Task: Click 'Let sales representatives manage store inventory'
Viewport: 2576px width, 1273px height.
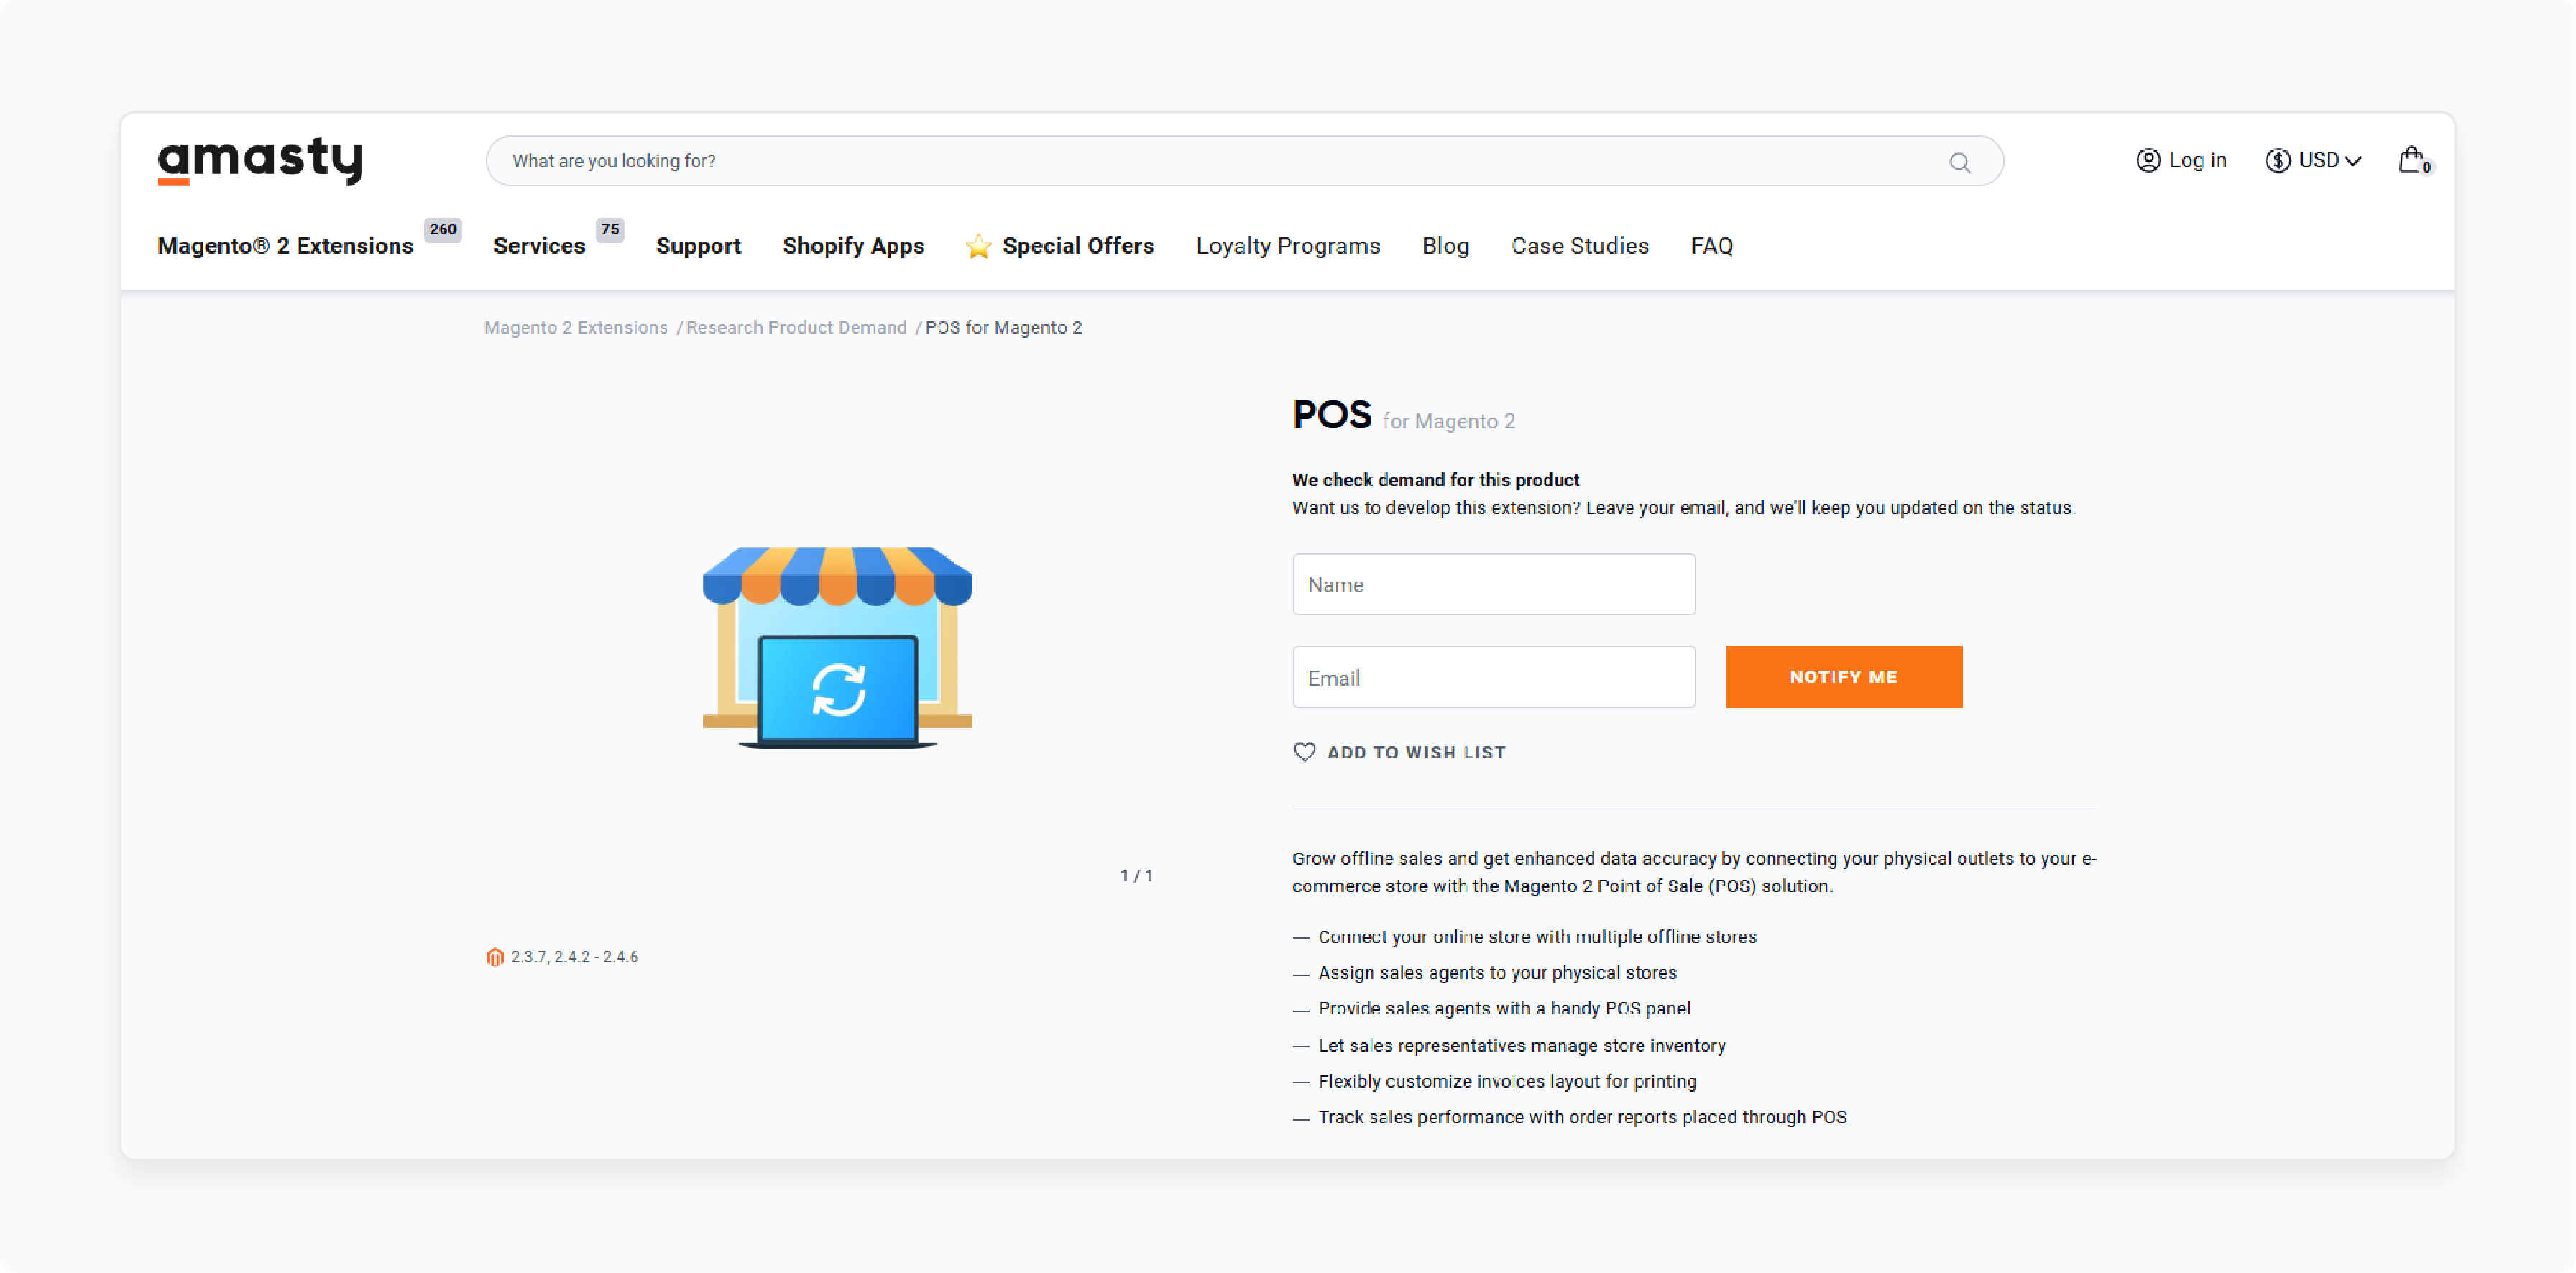Action: [x=1522, y=1046]
